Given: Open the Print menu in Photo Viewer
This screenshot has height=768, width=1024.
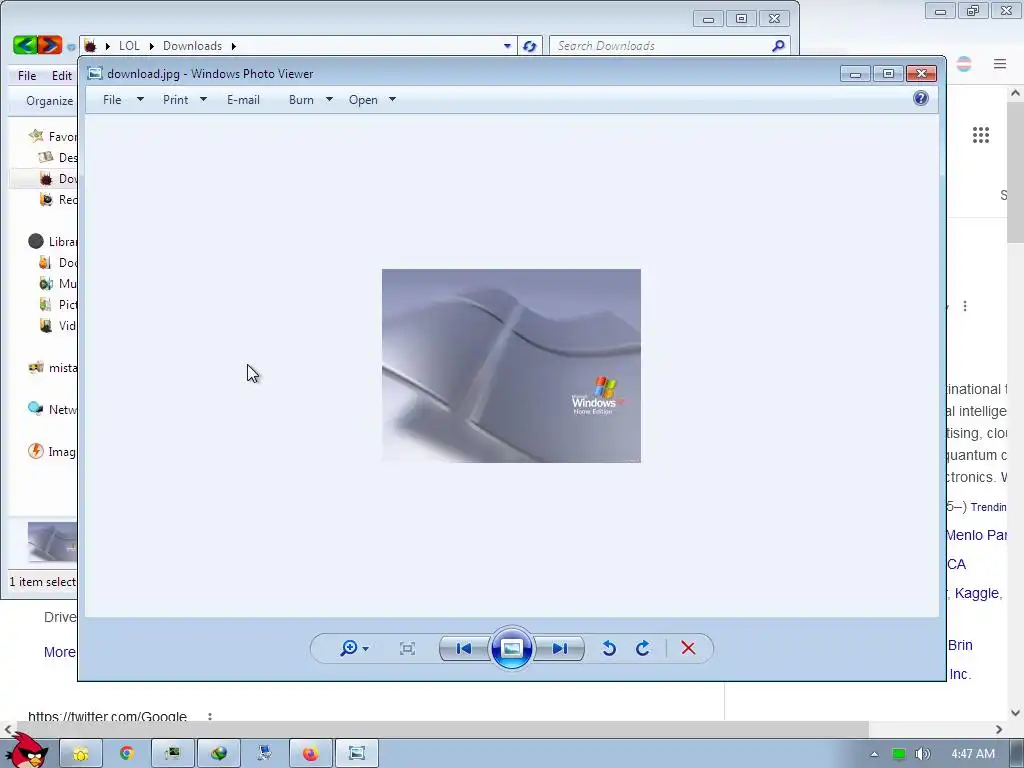Looking at the screenshot, I should coord(176,100).
